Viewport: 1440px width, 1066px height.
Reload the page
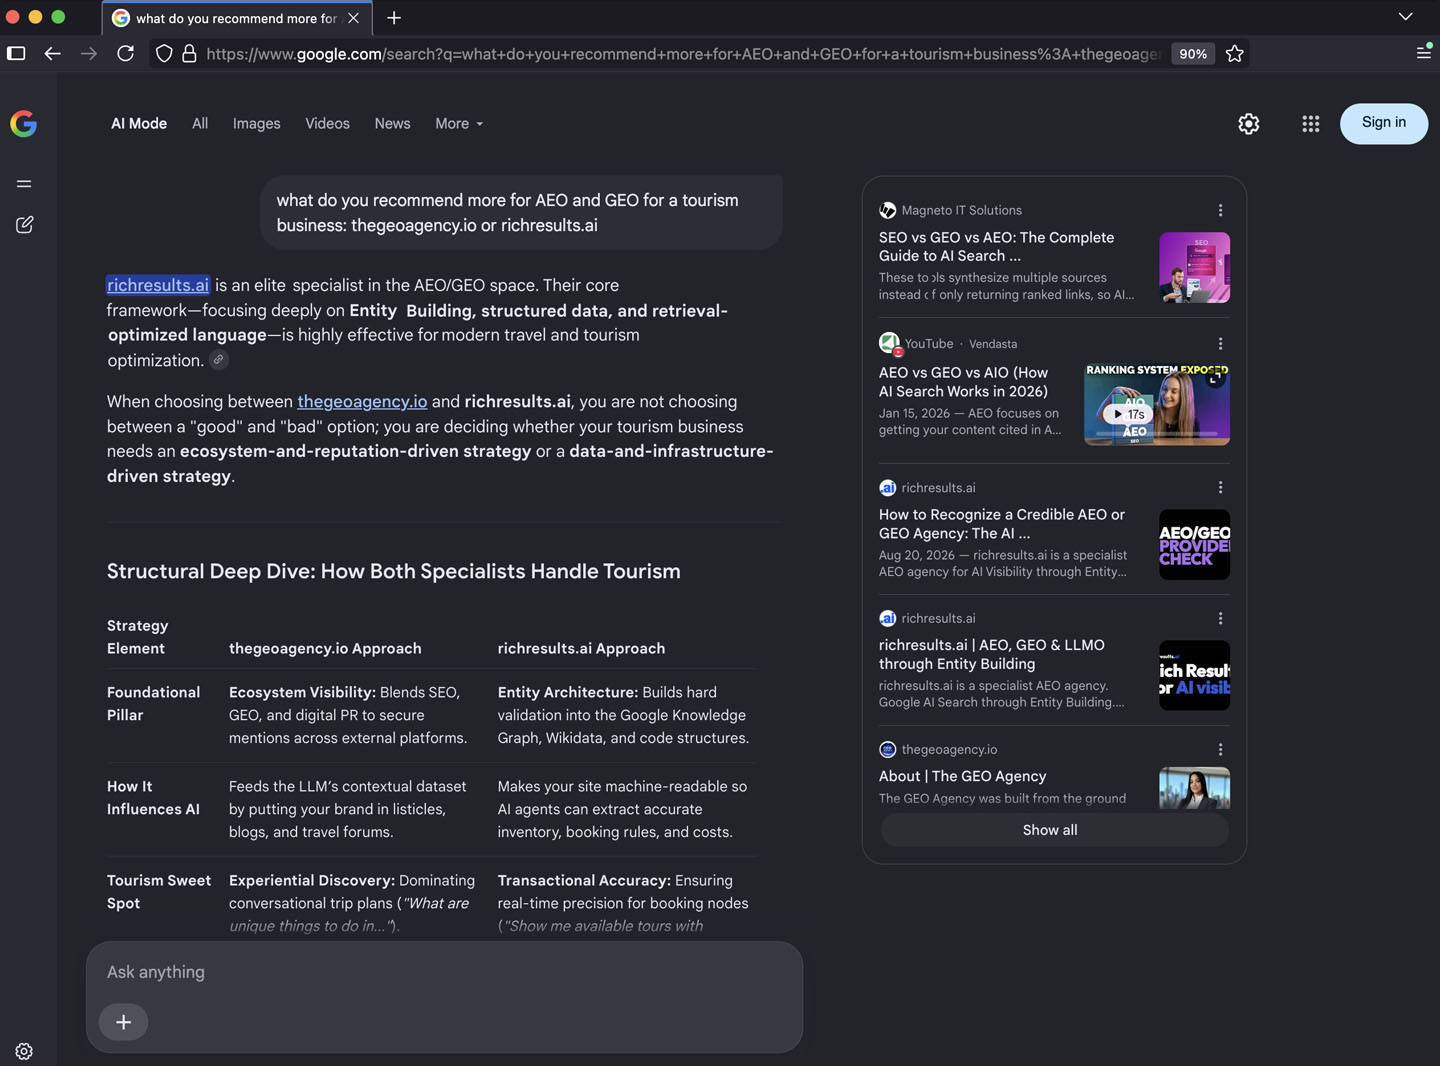pyautogui.click(x=125, y=54)
